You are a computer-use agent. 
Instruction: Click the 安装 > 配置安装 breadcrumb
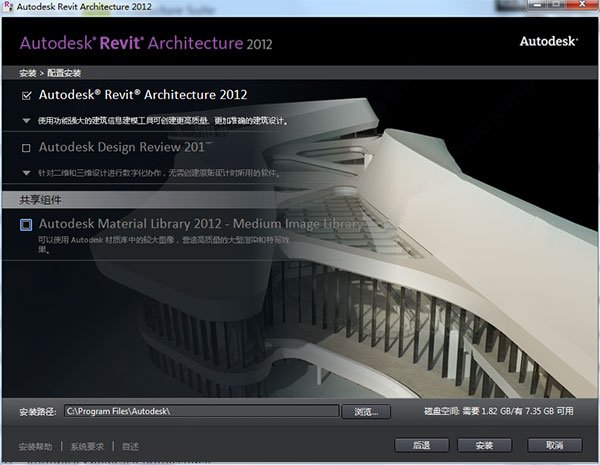pos(50,73)
